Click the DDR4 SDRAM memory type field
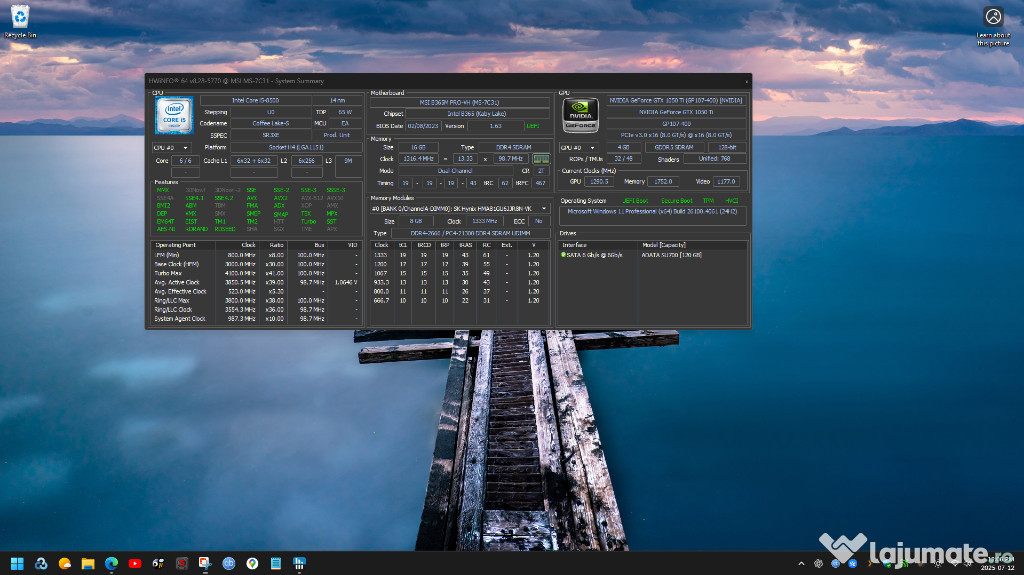 point(514,148)
